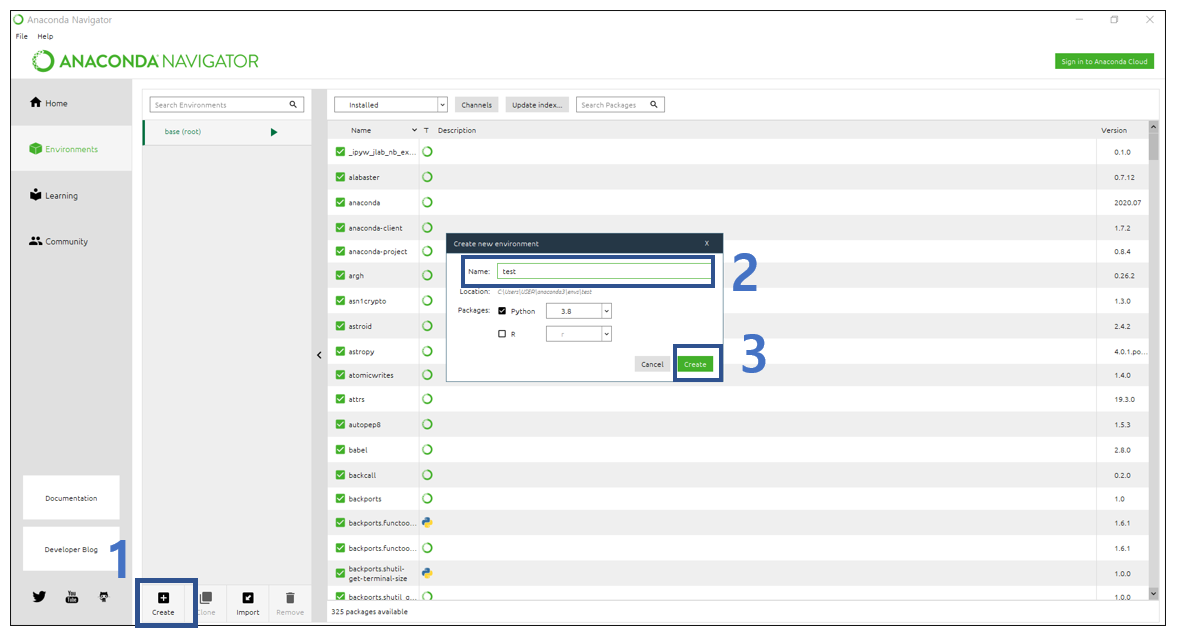Select the base (root) environment
The height and width of the screenshot is (633, 1177).
[x=227, y=132]
